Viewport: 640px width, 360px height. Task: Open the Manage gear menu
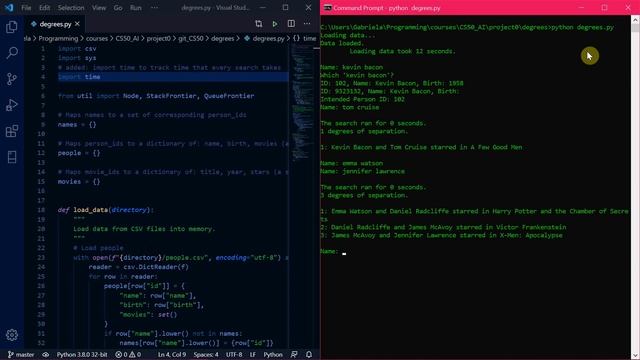(12, 335)
